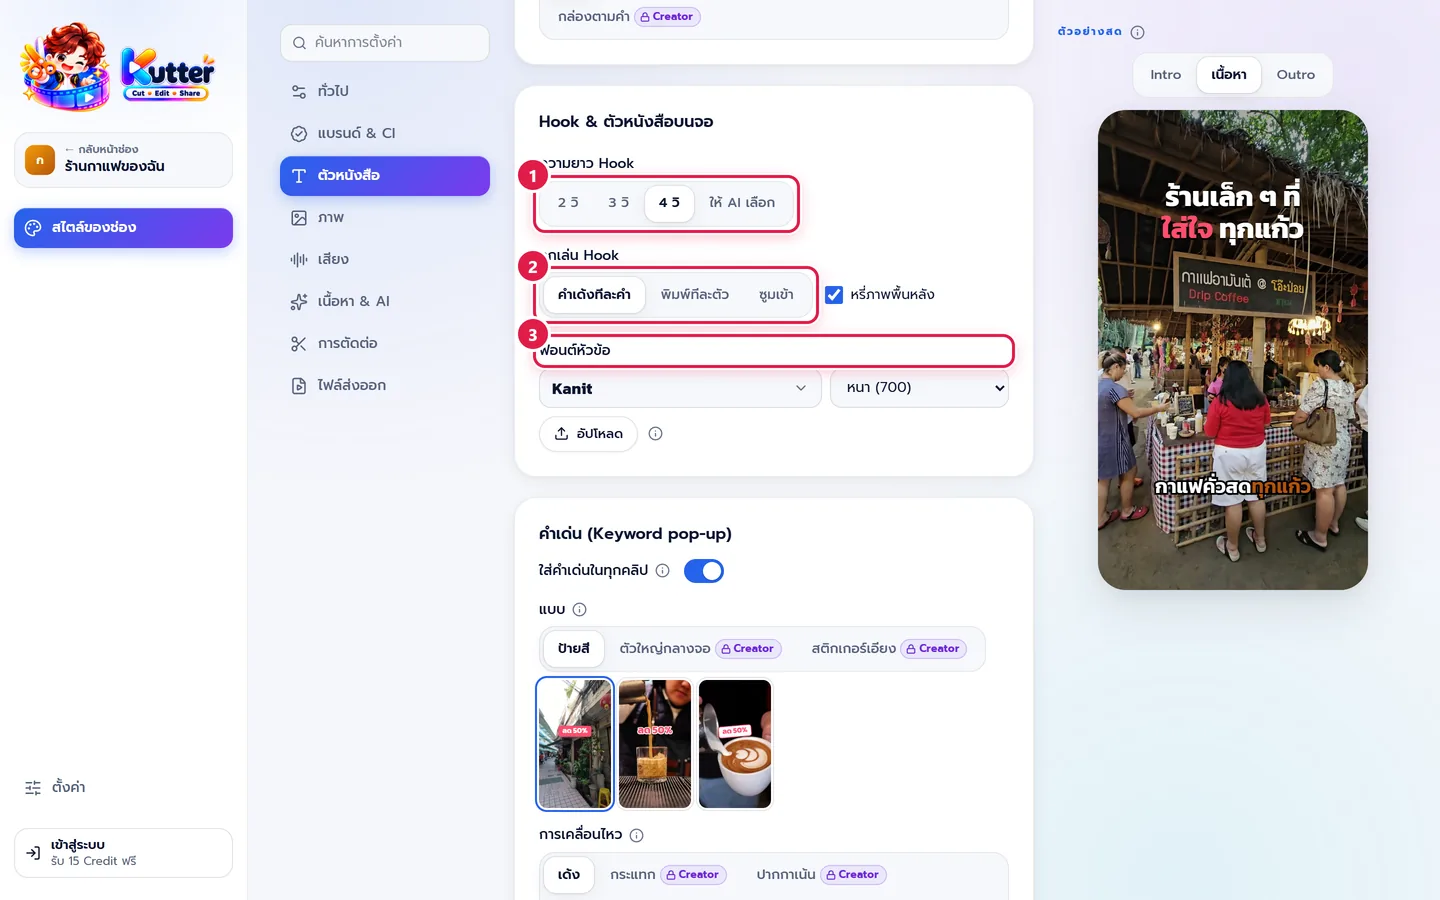This screenshot has height=900, width=1440.
Task: Select the latte art keyword style thumbnail
Action: click(735, 744)
